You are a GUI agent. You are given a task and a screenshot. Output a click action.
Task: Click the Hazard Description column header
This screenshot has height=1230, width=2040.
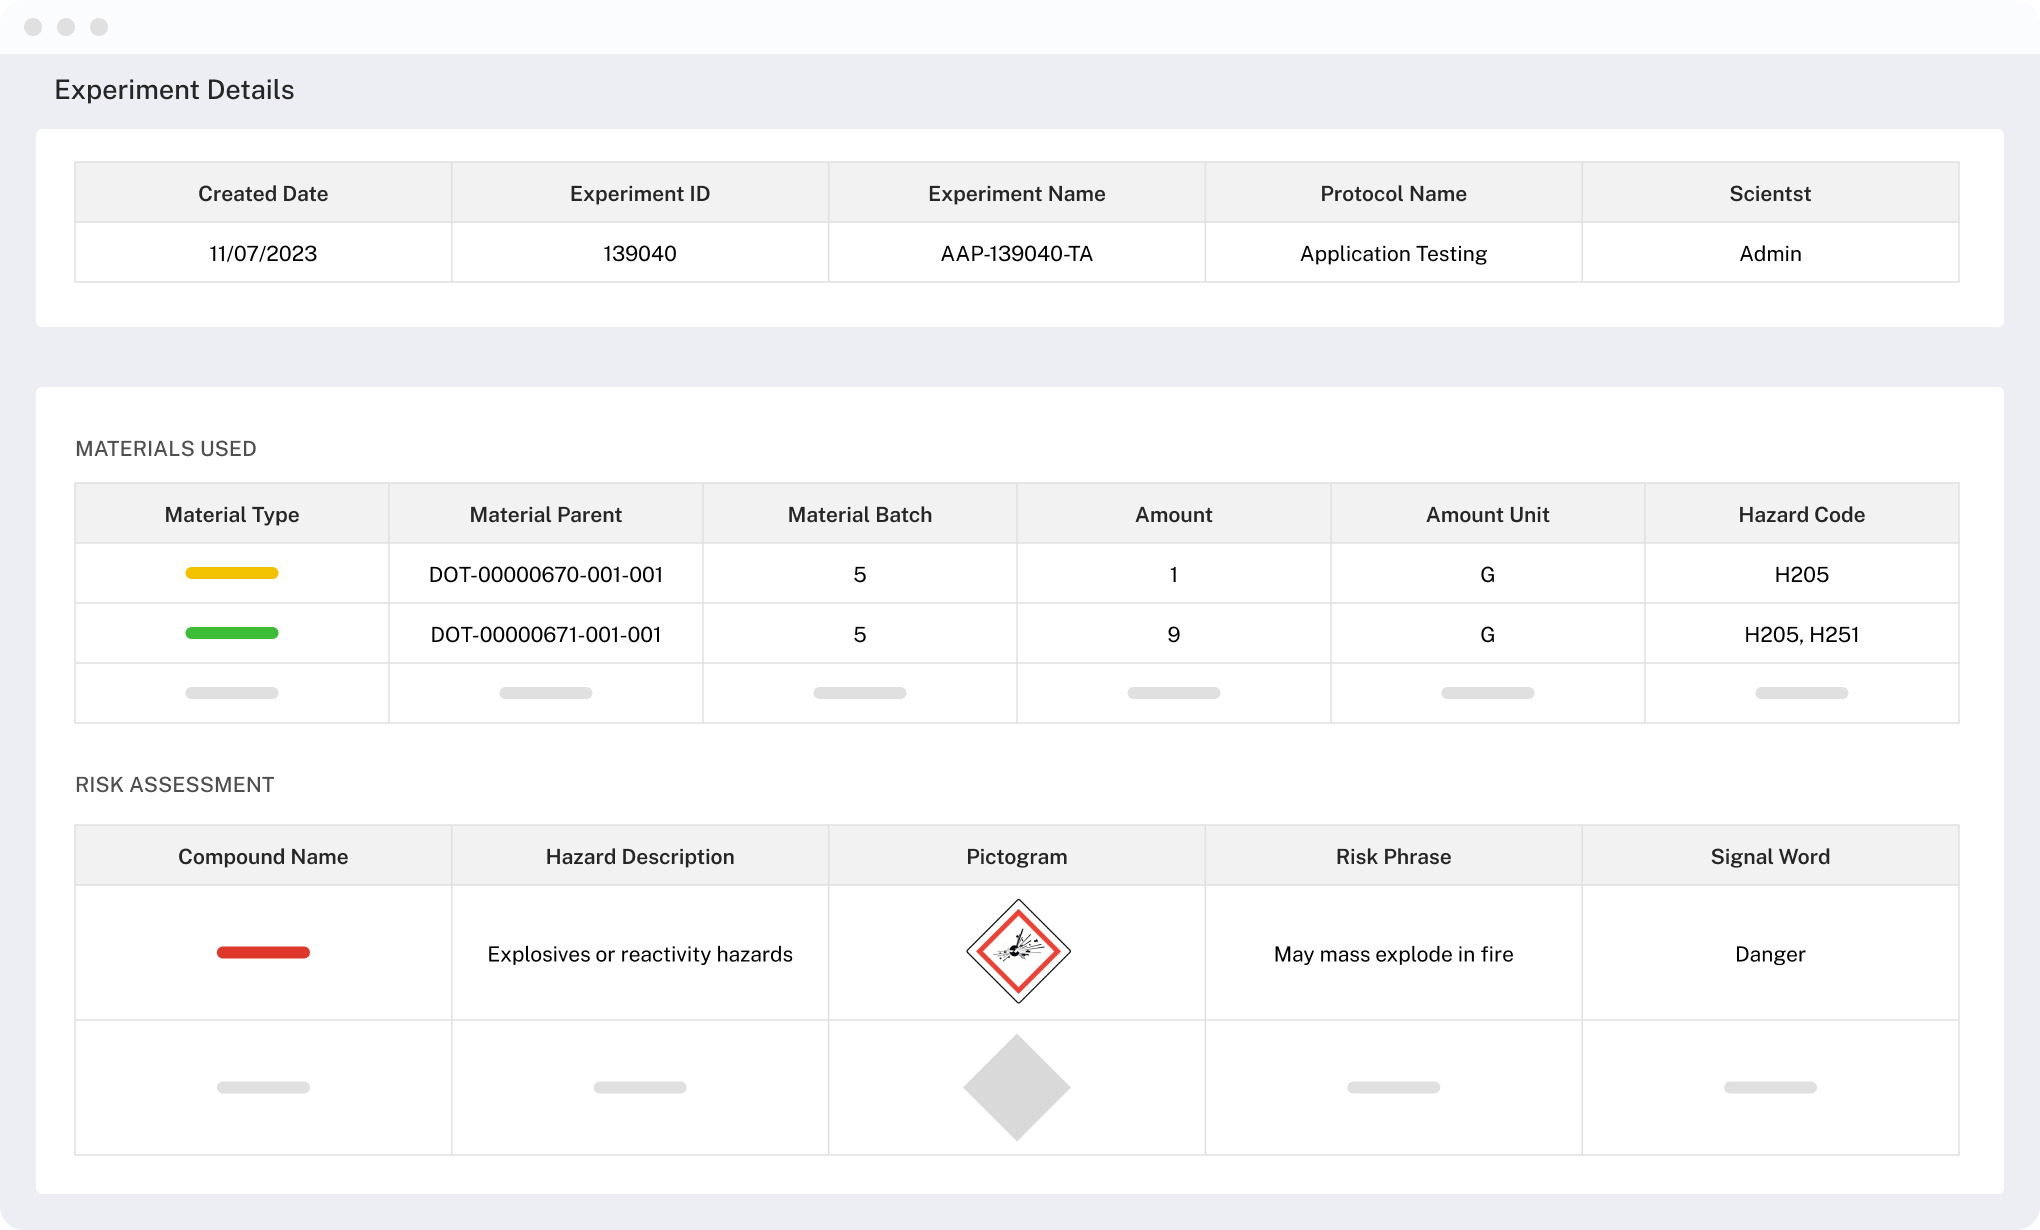click(640, 856)
